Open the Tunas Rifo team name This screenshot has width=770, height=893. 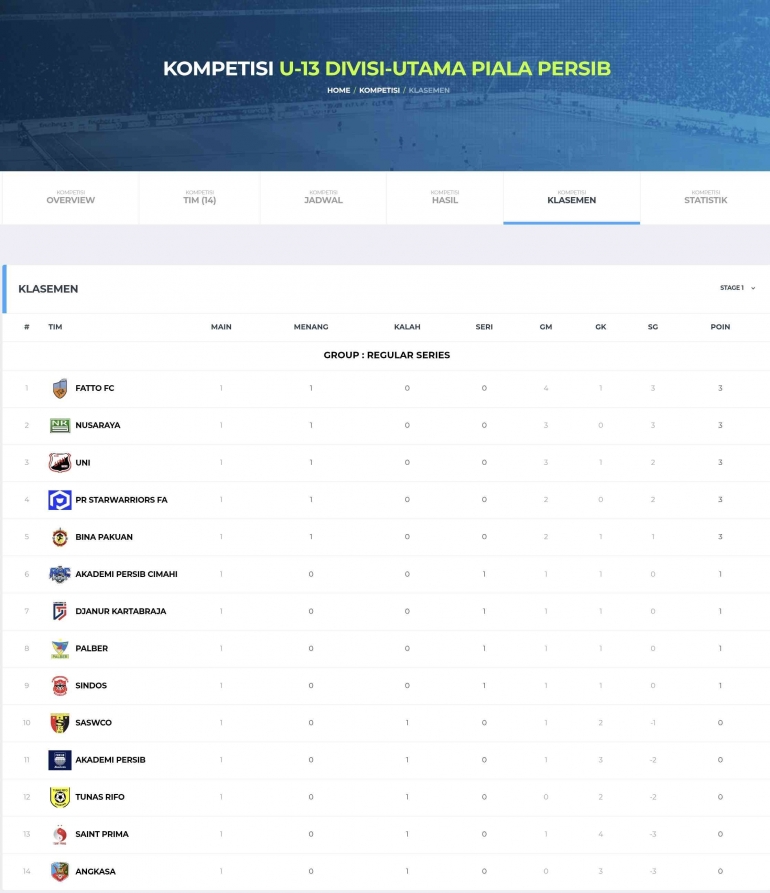pos(100,797)
